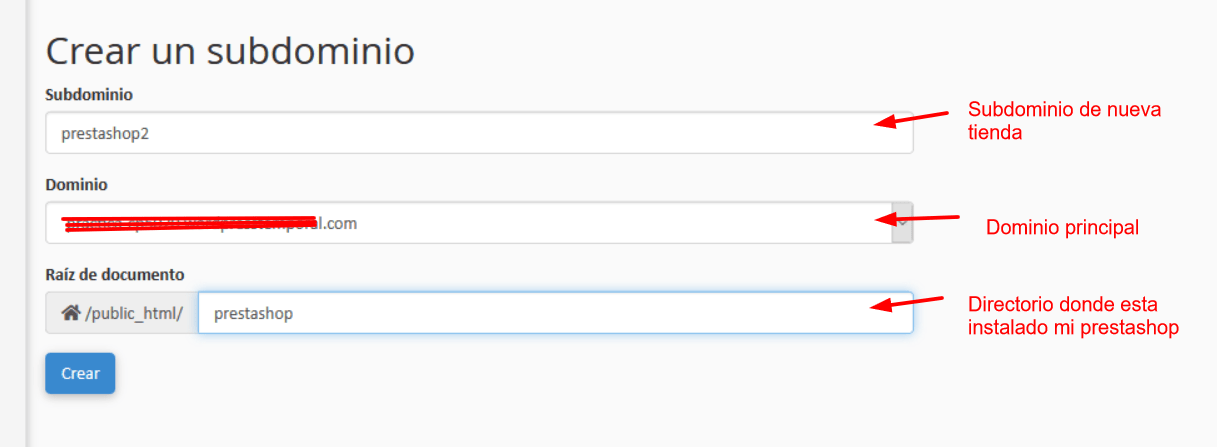
Task: Click the red arrow pointing at Subdominio field
Action: click(910, 118)
